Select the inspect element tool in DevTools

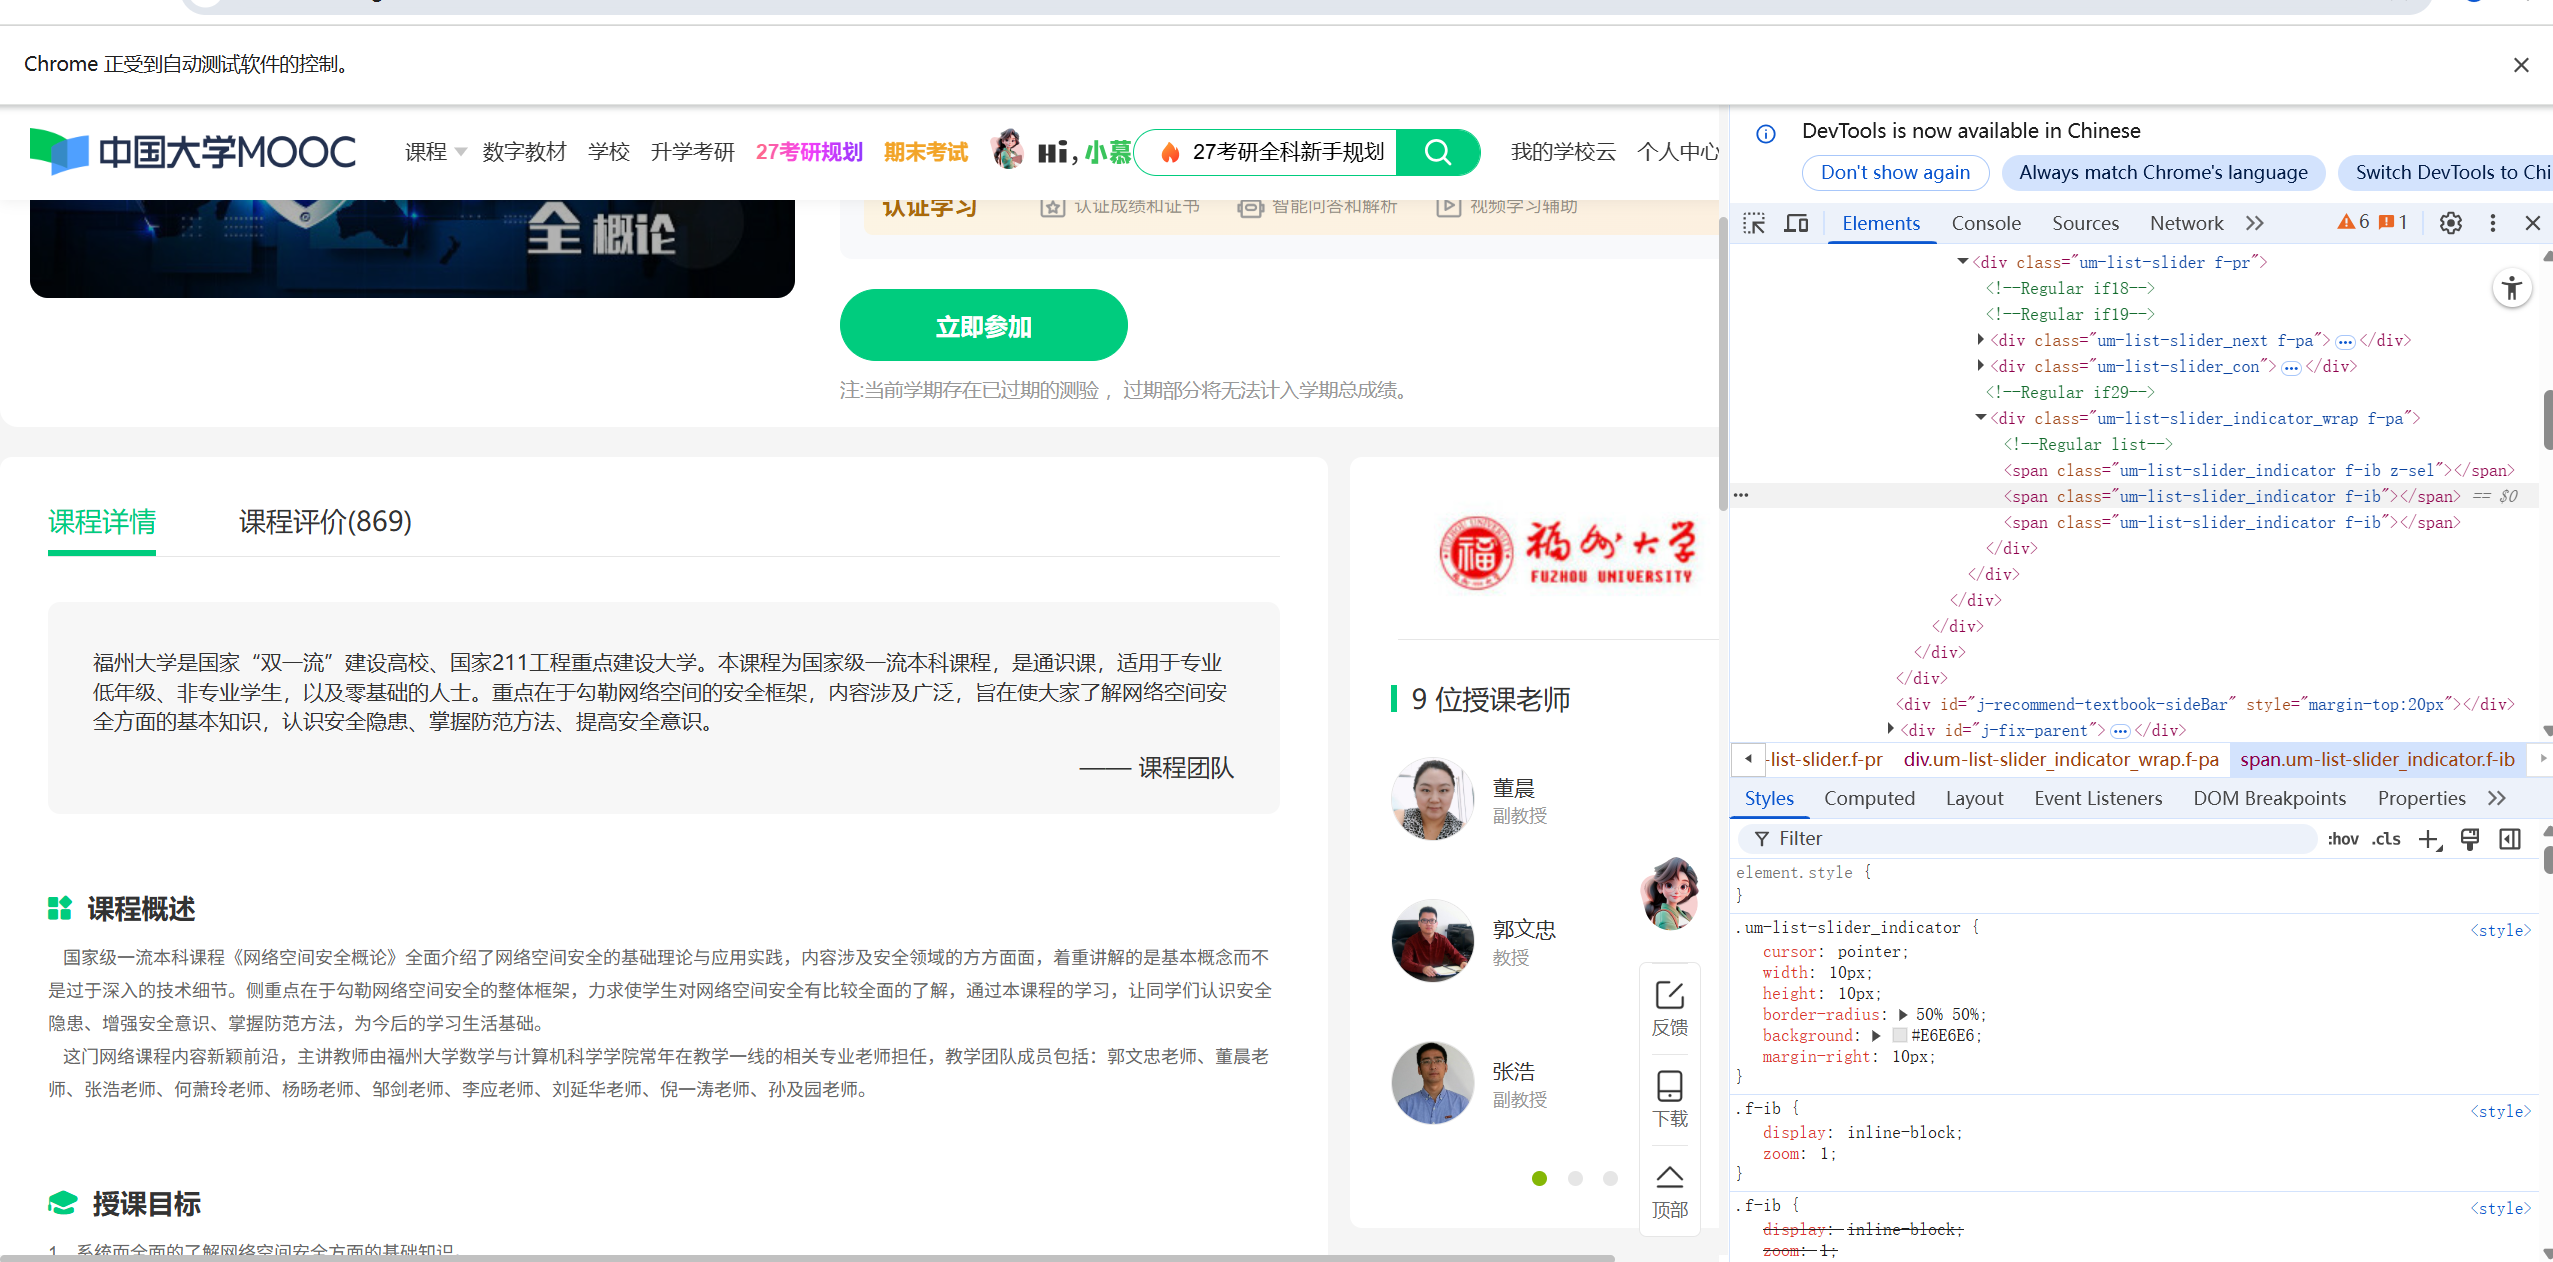click(1754, 222)
